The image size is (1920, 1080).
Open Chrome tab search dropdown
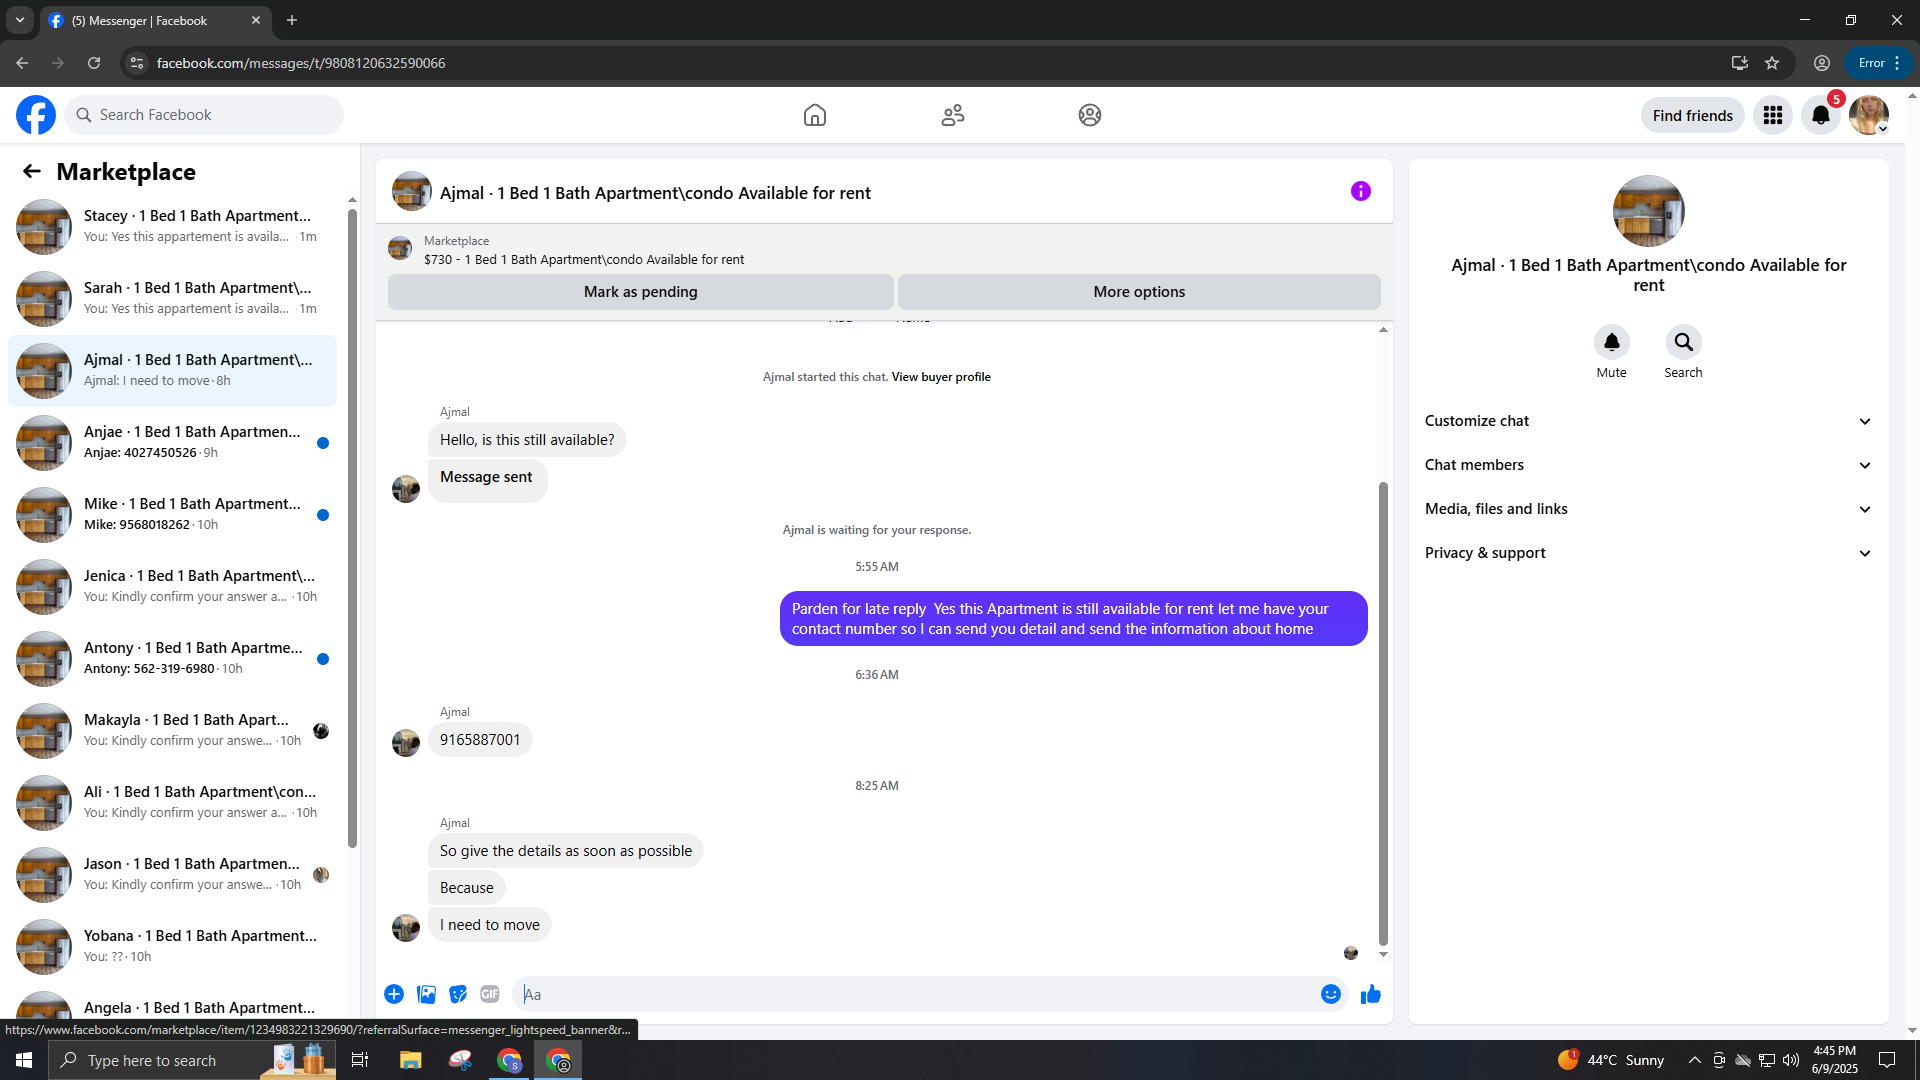pos(20,20)
